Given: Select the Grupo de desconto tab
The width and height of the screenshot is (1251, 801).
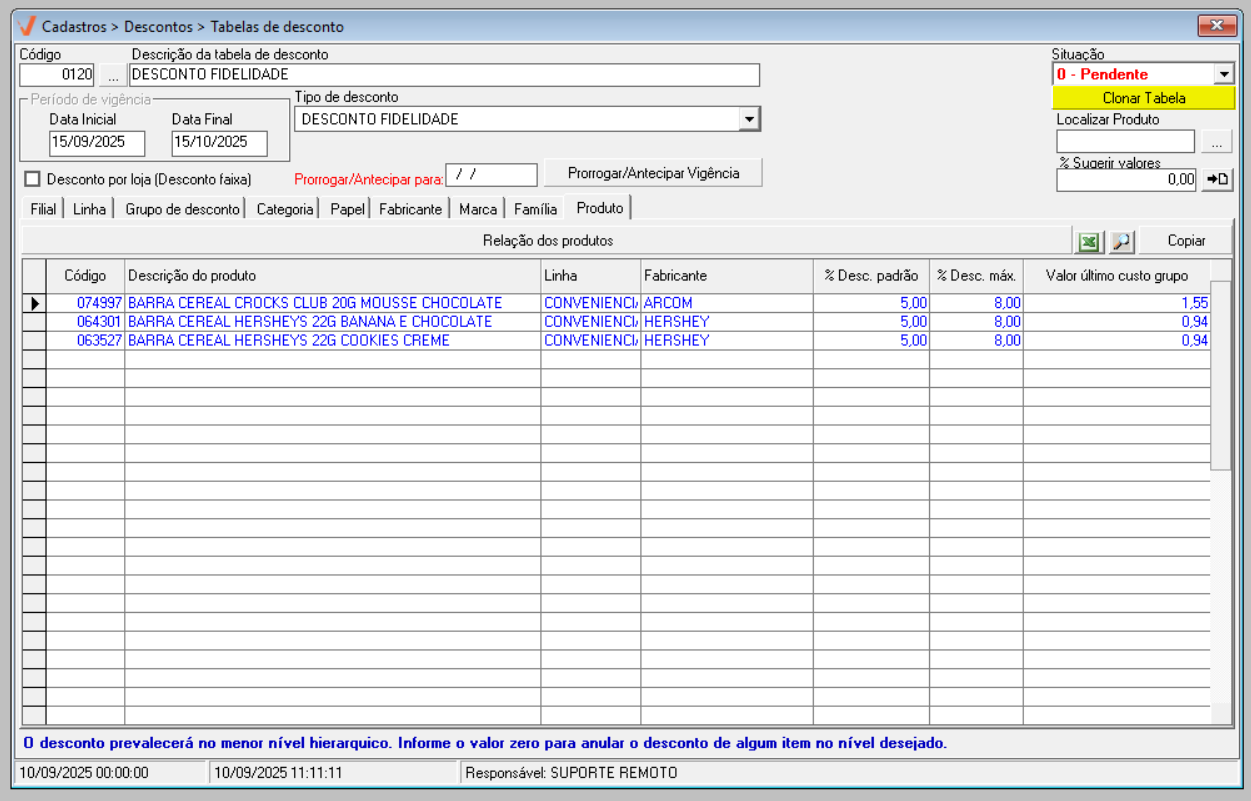Looking at the screenshot, I should (x=182, y=209).
